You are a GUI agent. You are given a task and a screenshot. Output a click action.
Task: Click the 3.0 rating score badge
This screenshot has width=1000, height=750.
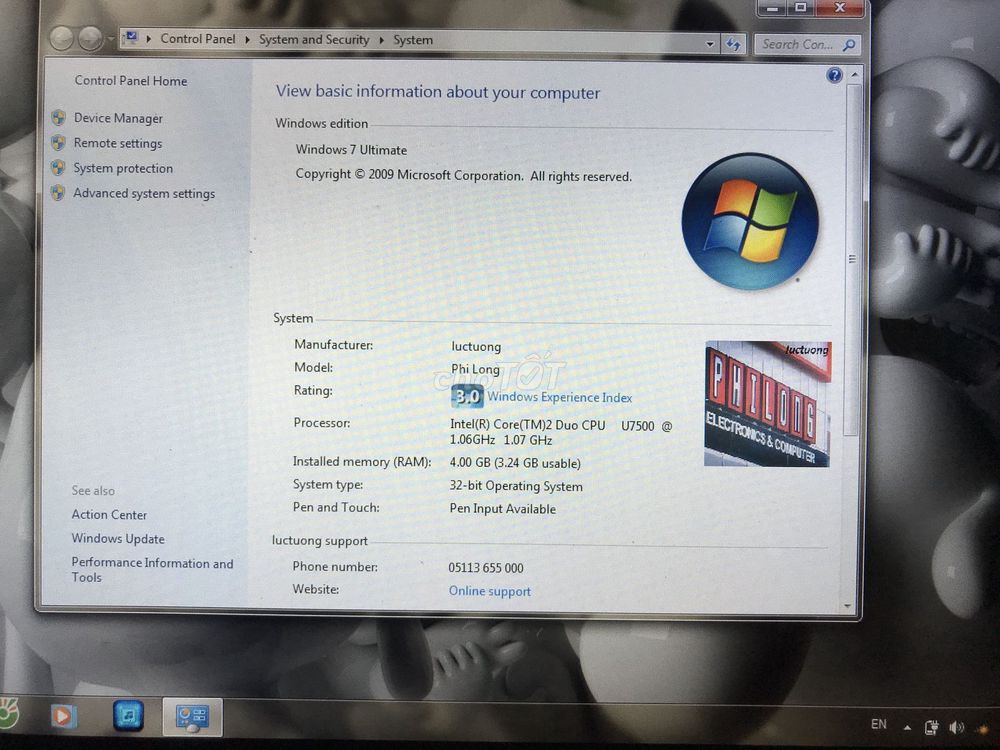pos(467,396)
